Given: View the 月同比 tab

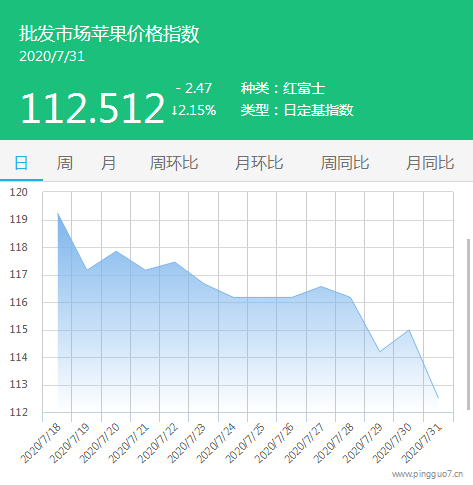Looking at the screenshot, I should (x=430, y=163).
